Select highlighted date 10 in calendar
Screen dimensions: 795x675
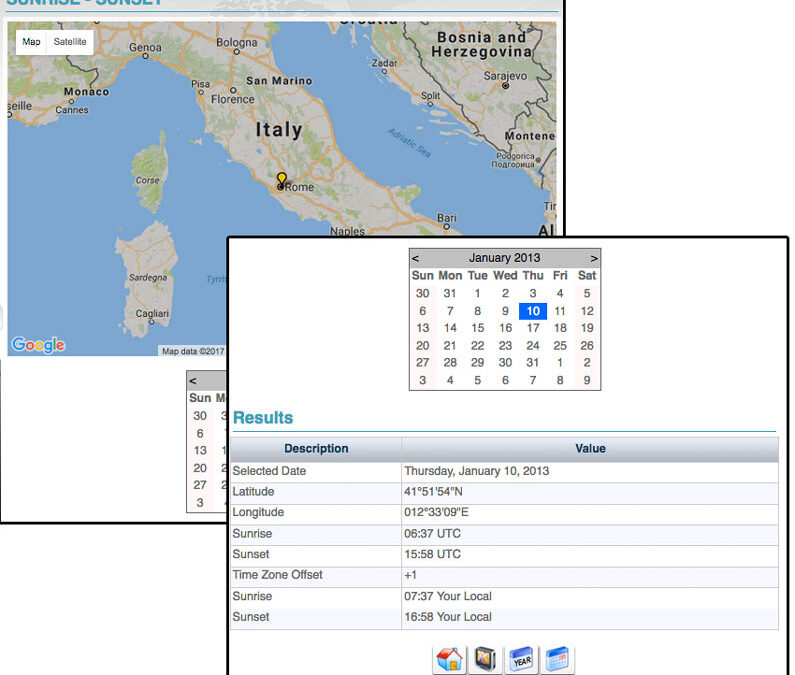(533, 311)
